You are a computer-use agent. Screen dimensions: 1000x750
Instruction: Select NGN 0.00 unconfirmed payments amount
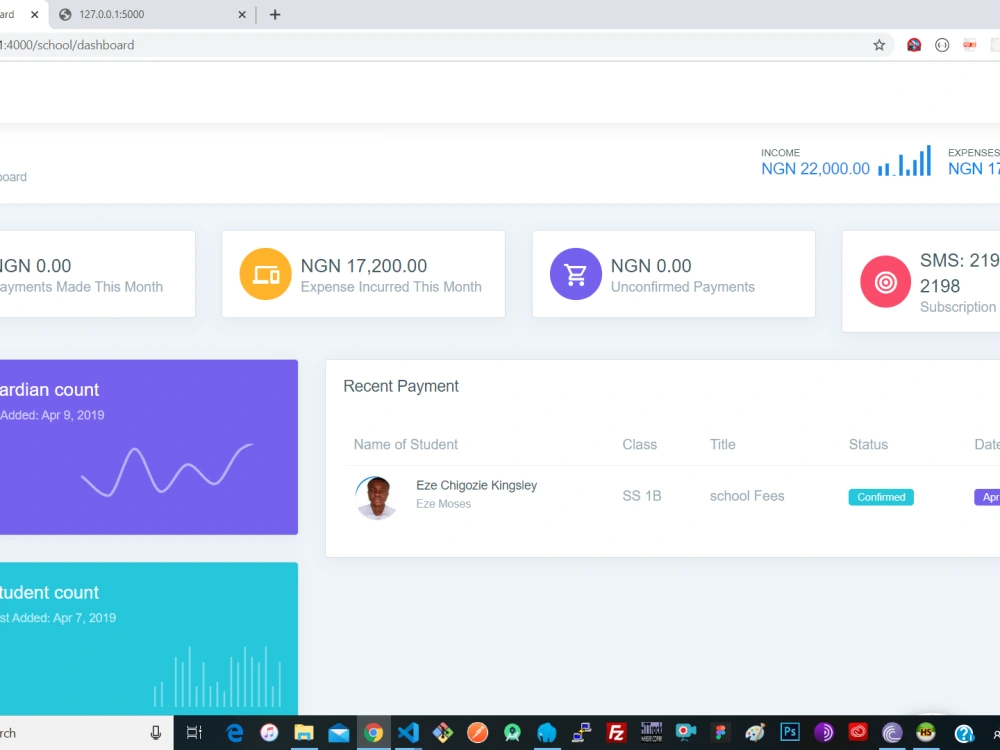(651, 265)
